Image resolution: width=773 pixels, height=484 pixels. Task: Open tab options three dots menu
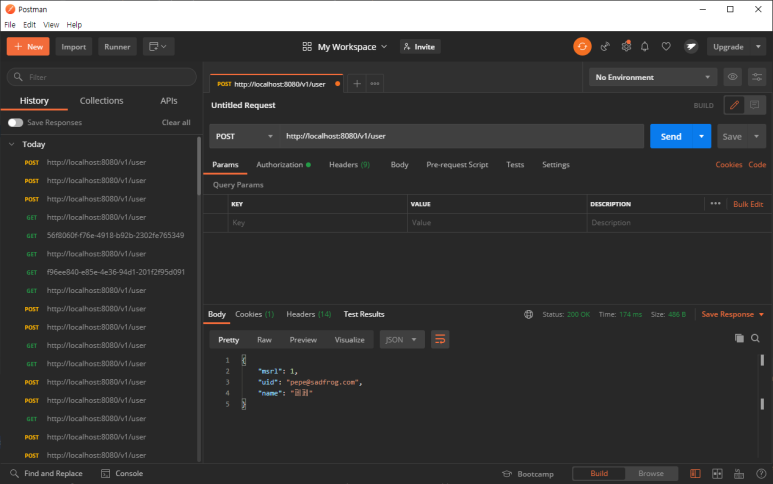click(x=375, y=84)
